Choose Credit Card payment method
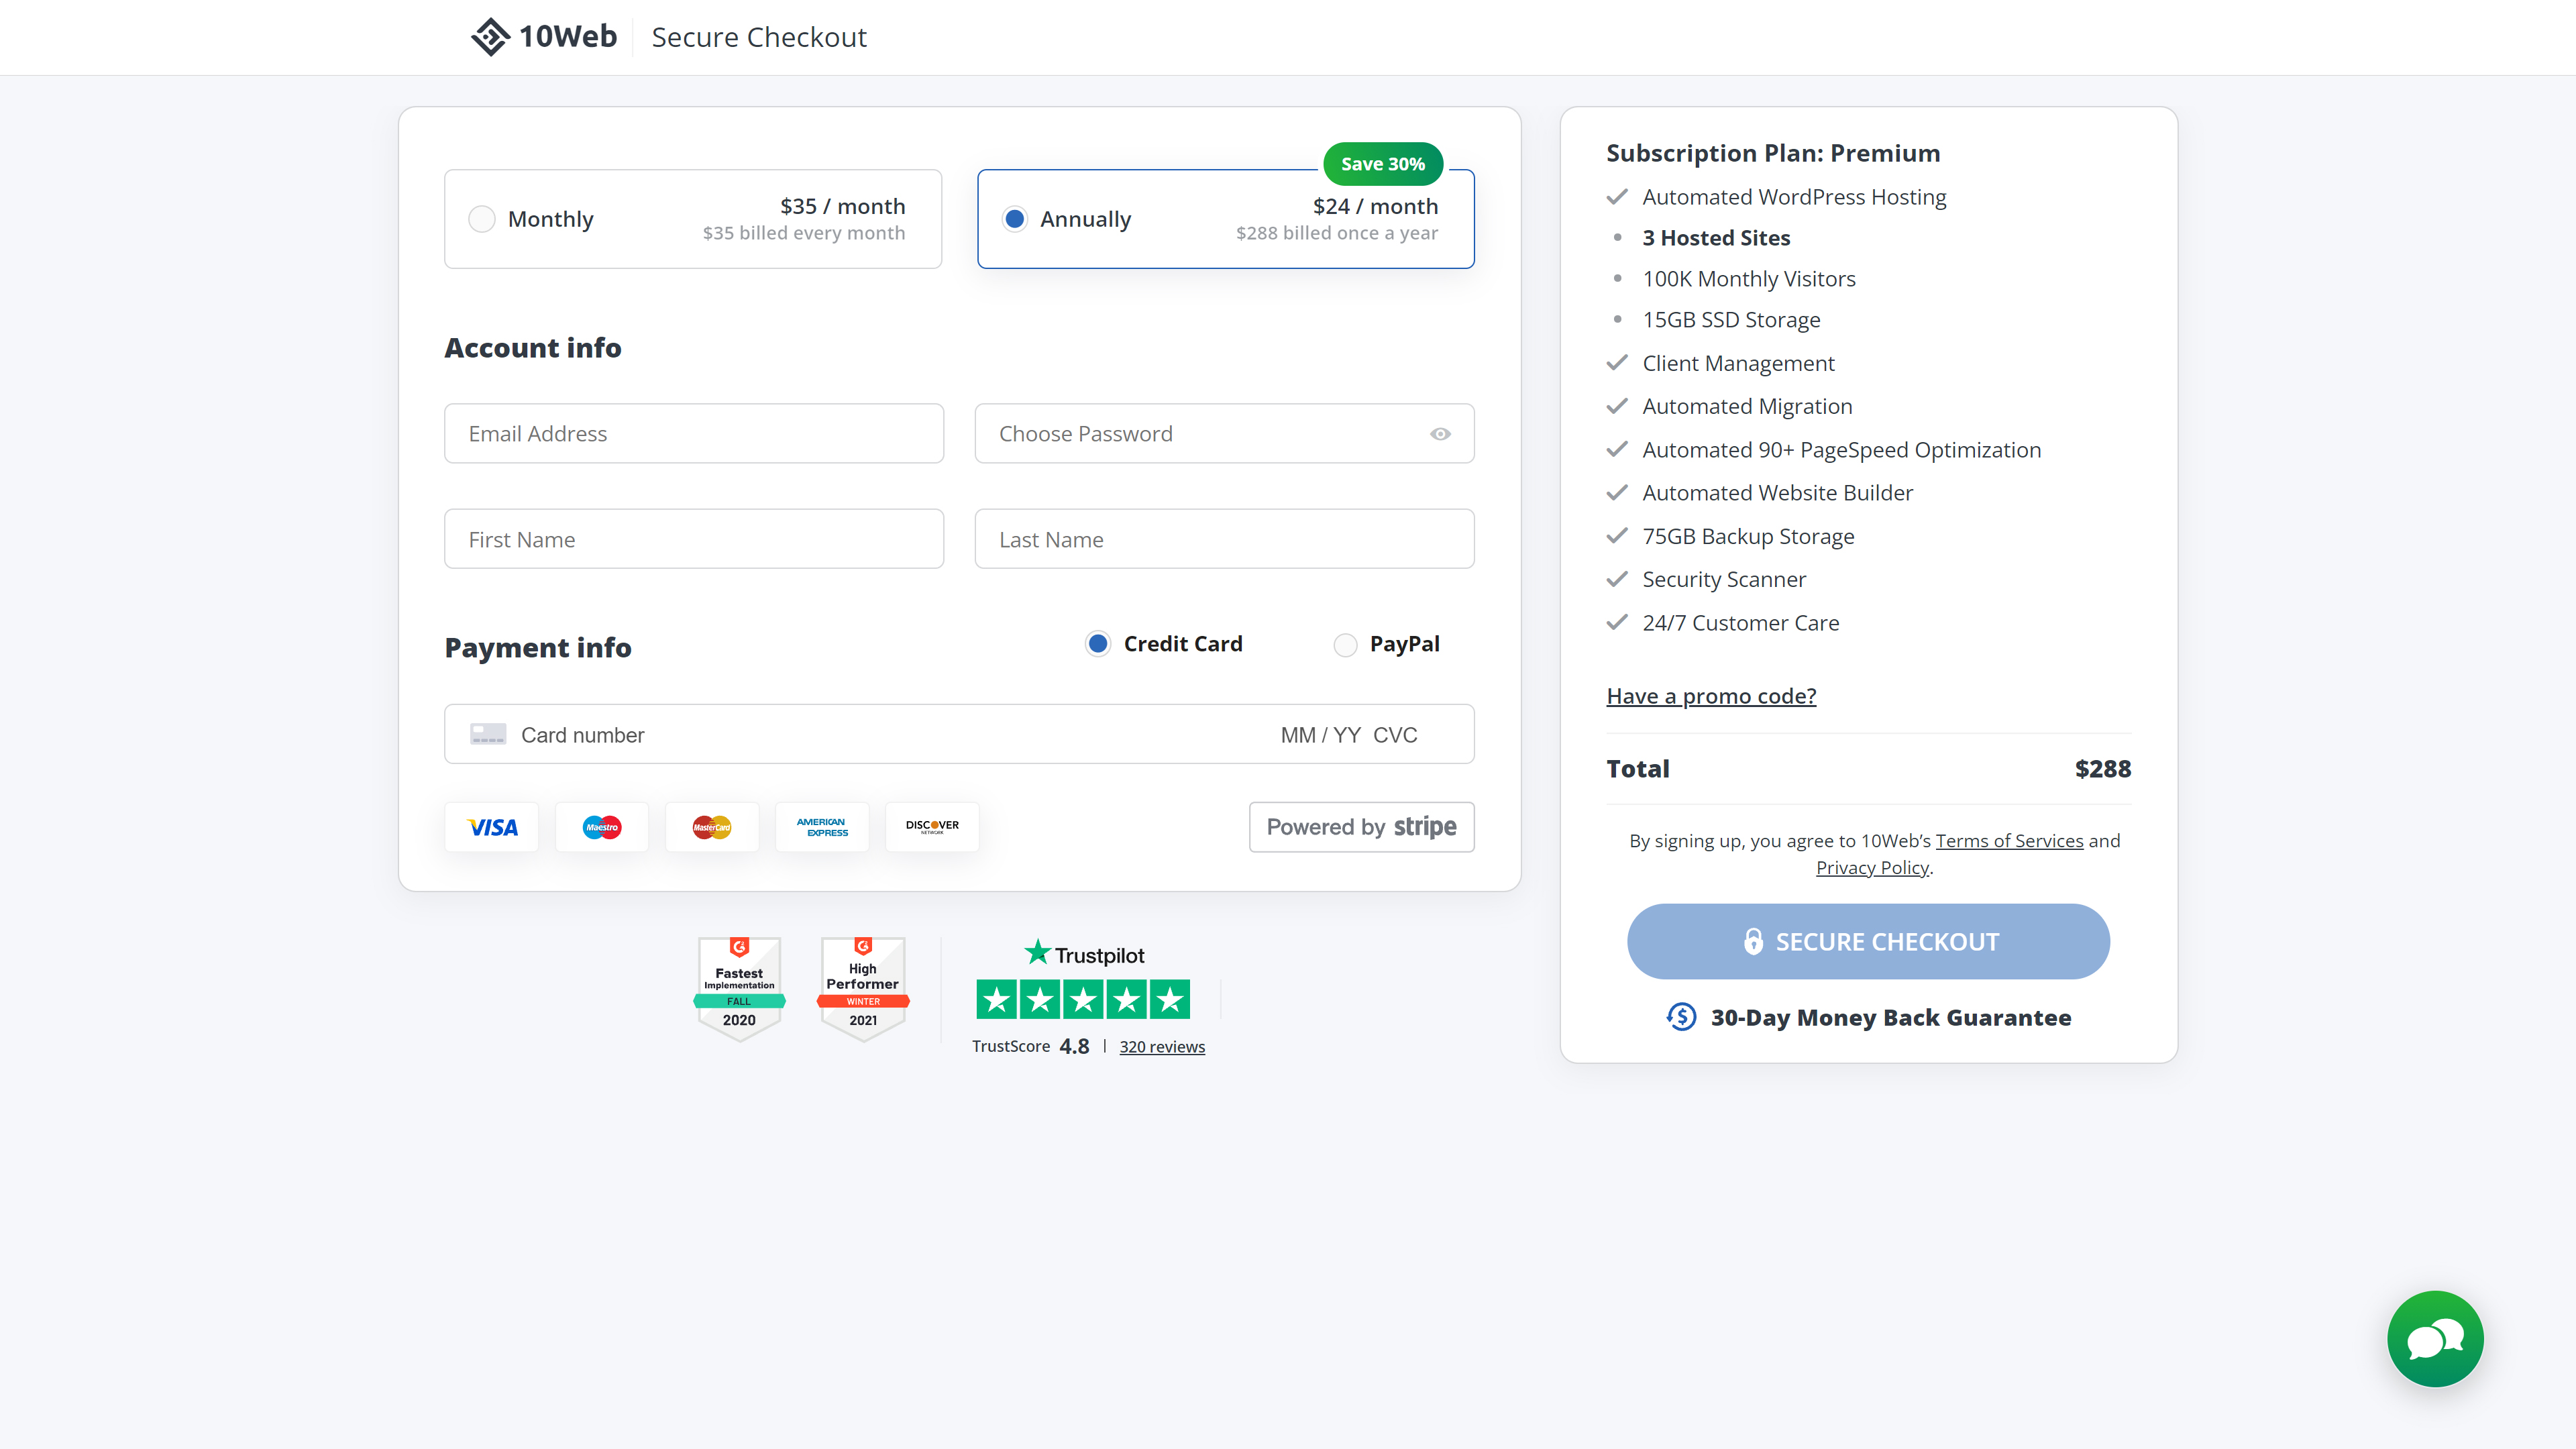 1098,645
